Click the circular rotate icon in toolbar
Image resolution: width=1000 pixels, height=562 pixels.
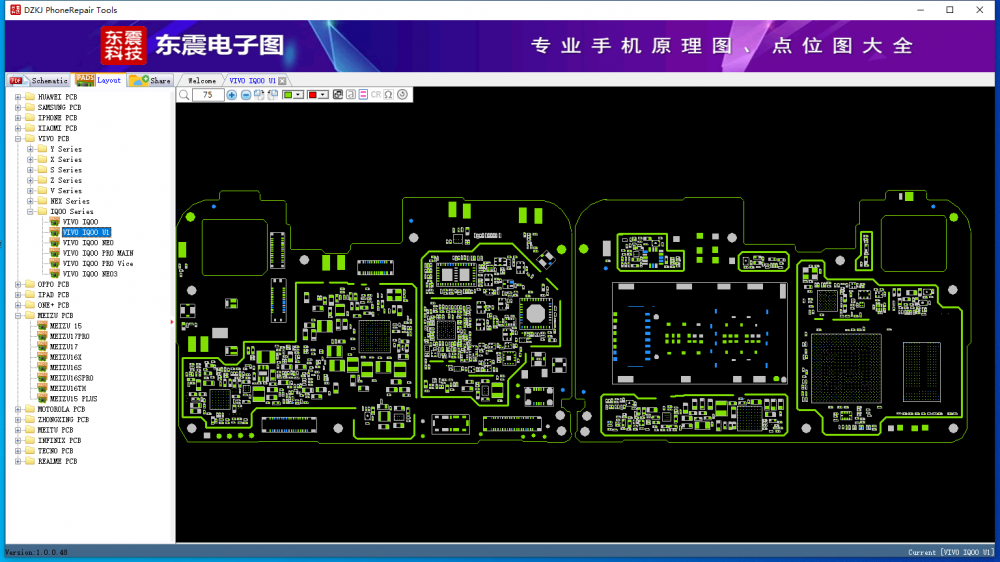[402, 94]
